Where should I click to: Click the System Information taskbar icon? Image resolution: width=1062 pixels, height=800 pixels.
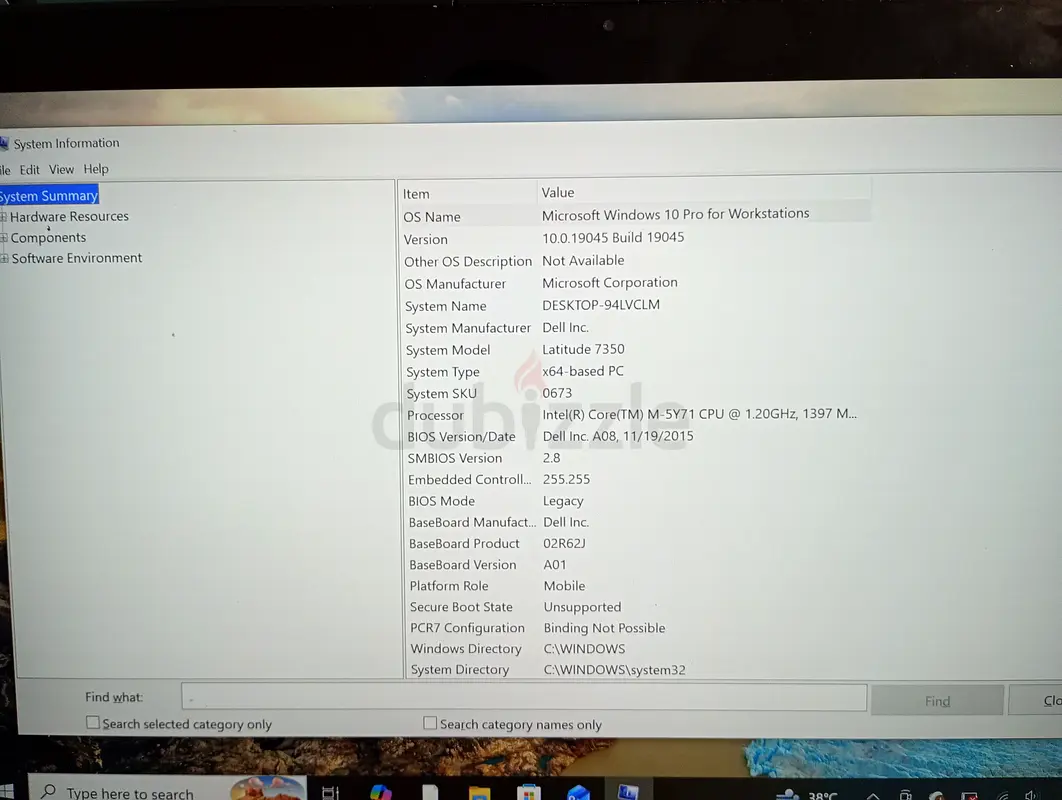tap(628, 791)
